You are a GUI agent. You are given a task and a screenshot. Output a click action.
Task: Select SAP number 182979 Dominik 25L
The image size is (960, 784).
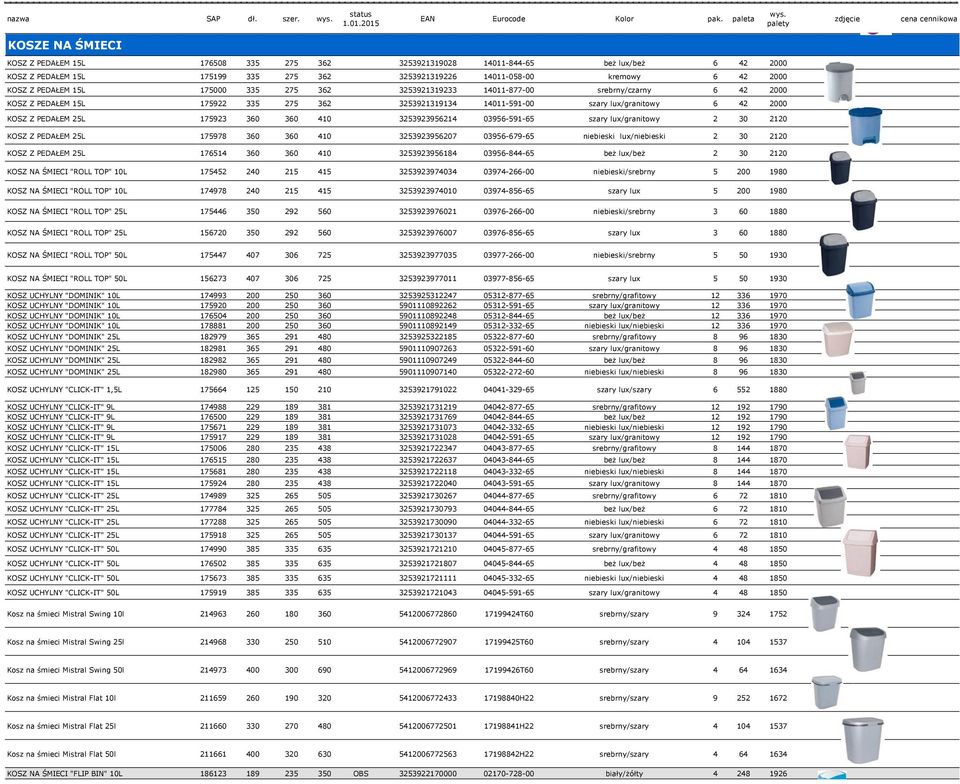tap(213, 337)
